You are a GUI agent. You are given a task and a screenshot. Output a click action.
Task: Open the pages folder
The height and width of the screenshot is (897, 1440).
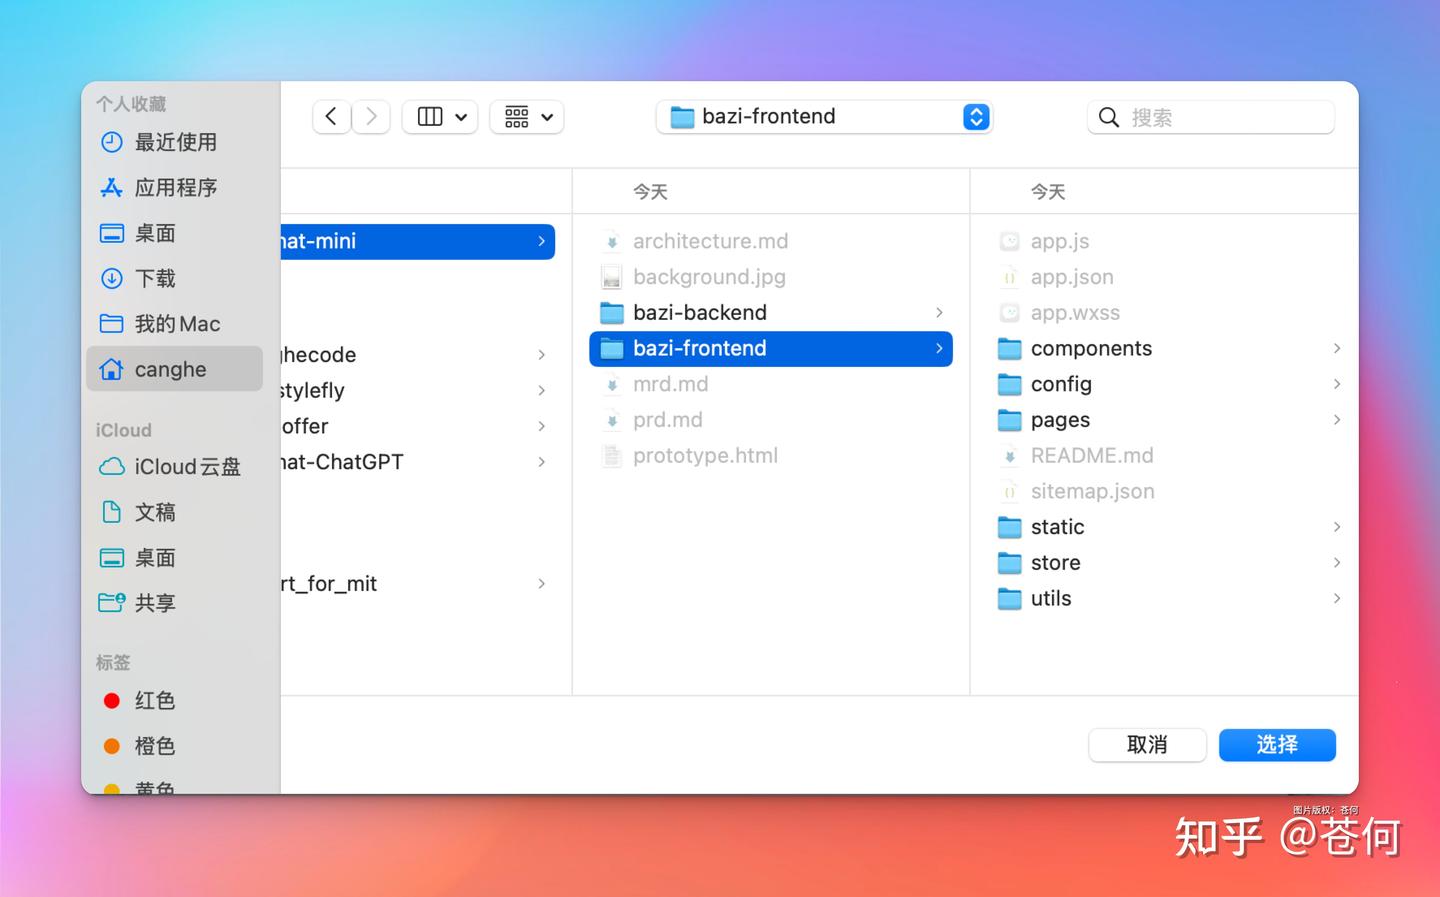tap(1060, 420)
